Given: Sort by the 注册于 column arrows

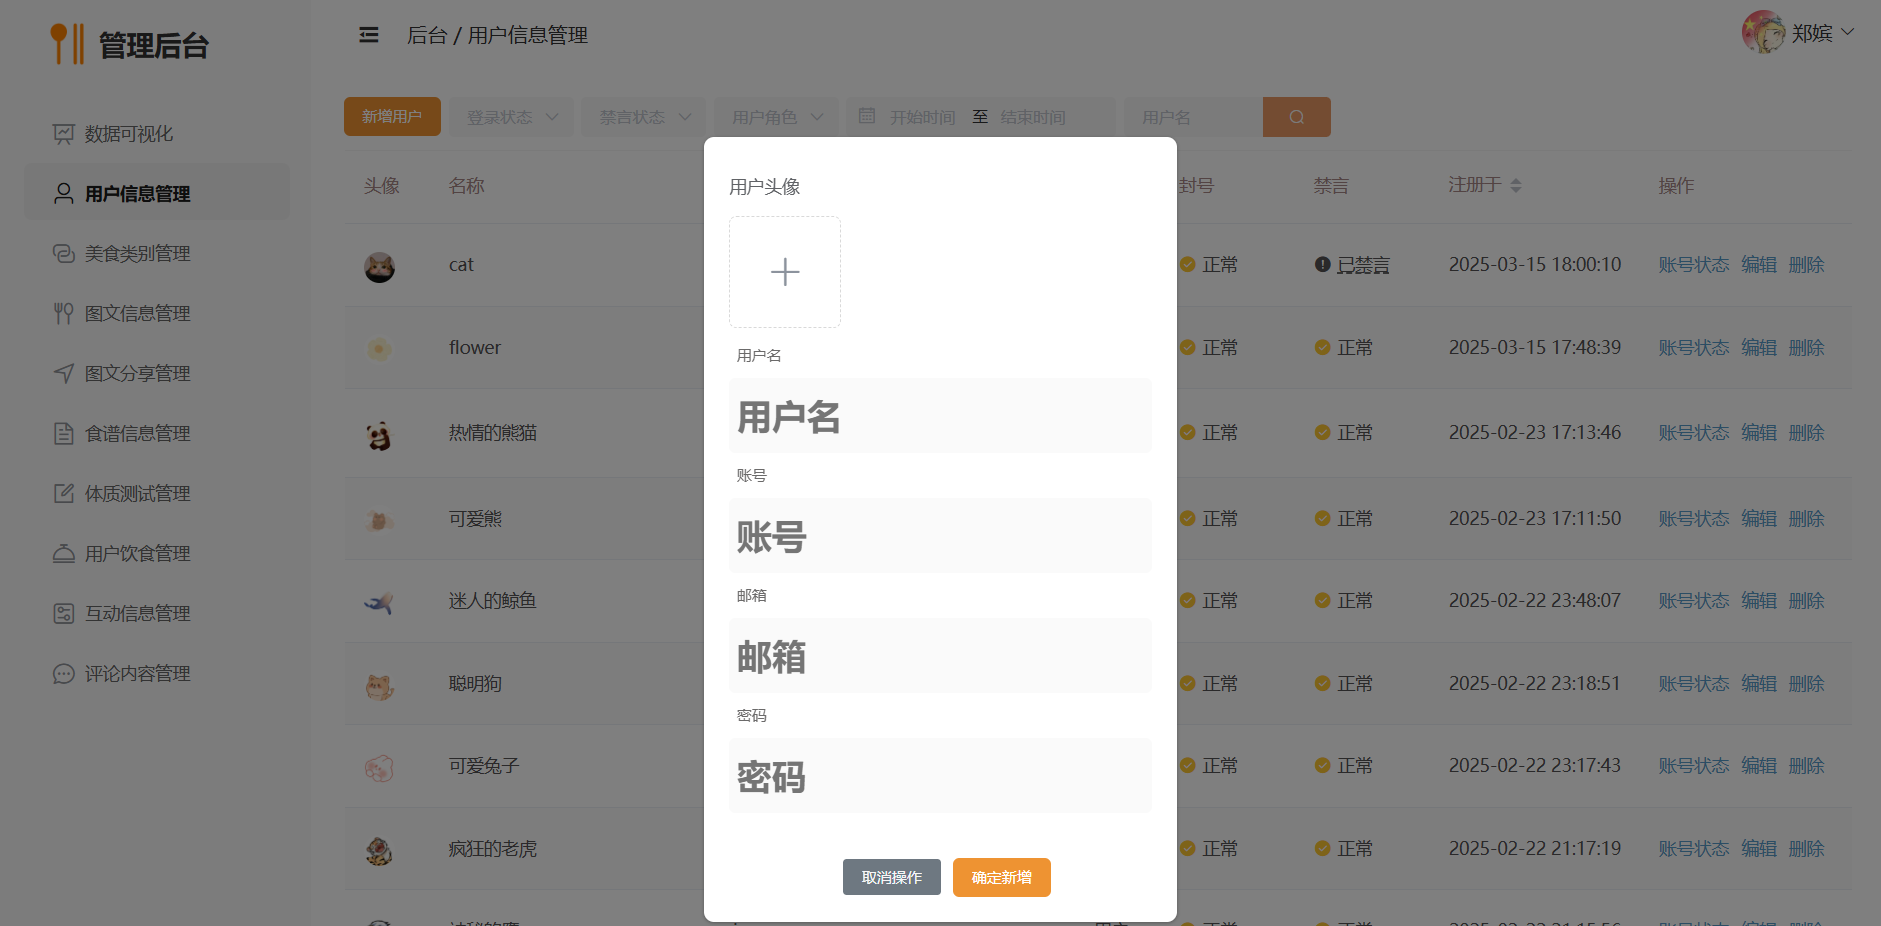Looking at the screenshot, I should (1516, 185).
